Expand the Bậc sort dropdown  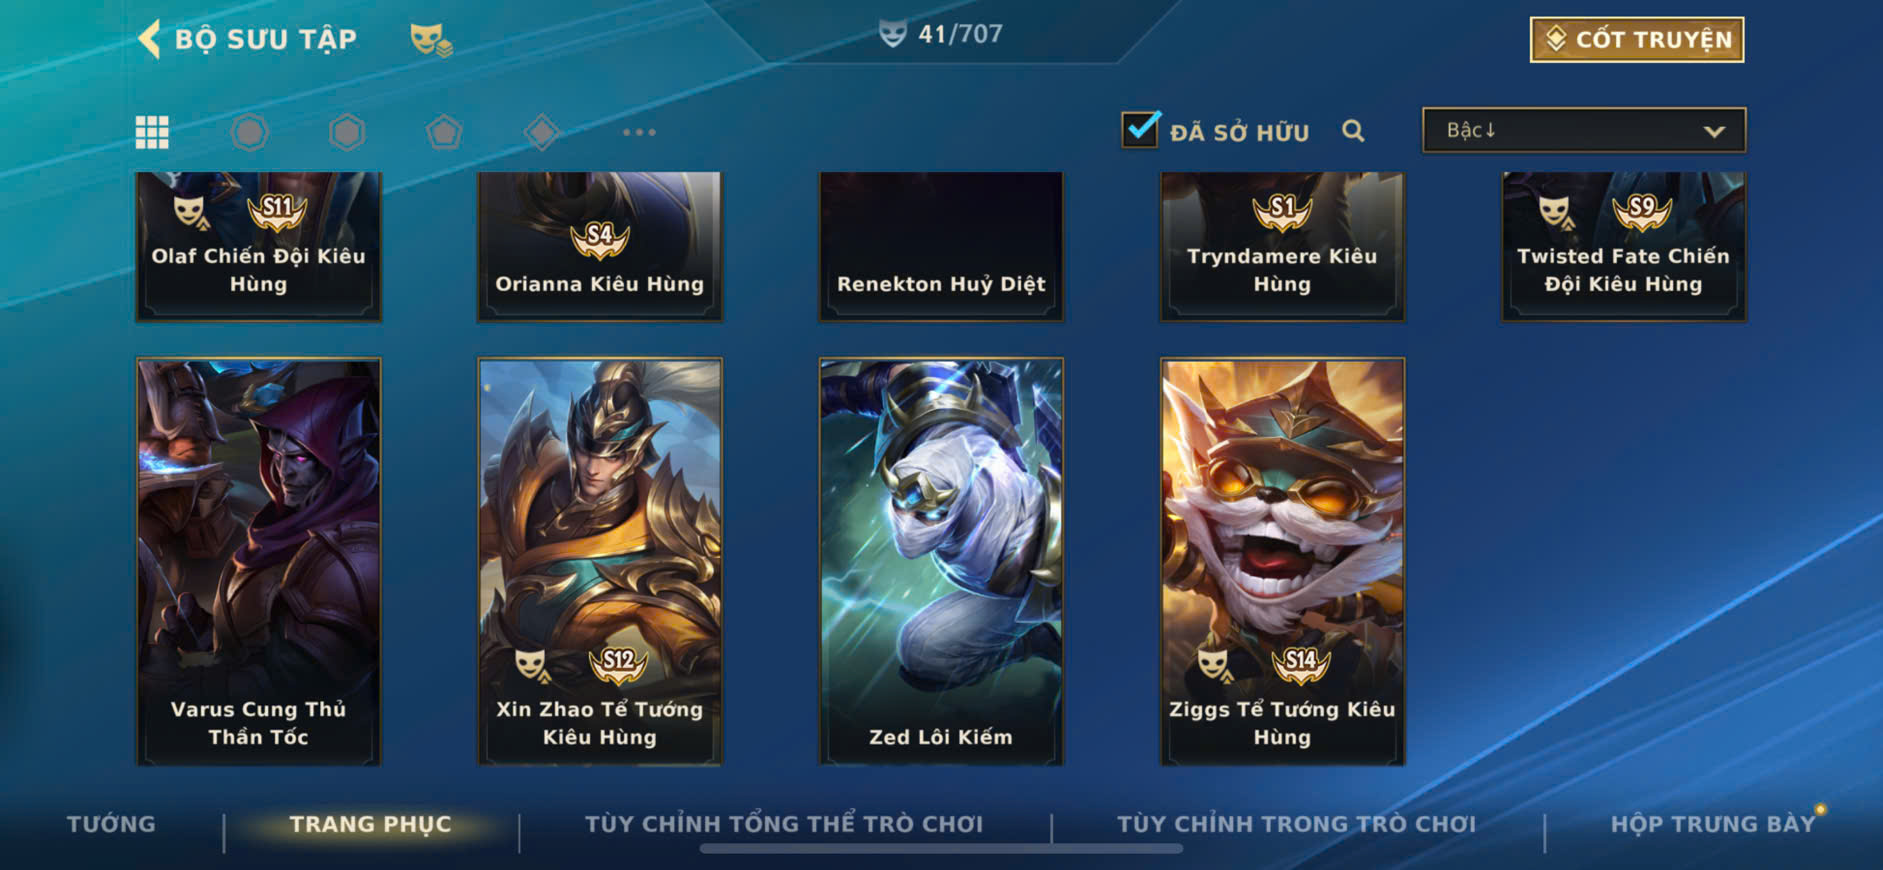pyautogui.click(x=1584, y=130)
